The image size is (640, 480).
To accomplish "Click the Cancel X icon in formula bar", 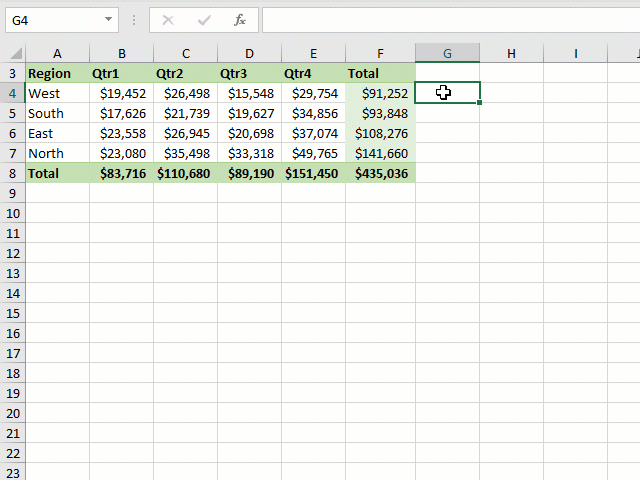I will (x=168, y=20).
